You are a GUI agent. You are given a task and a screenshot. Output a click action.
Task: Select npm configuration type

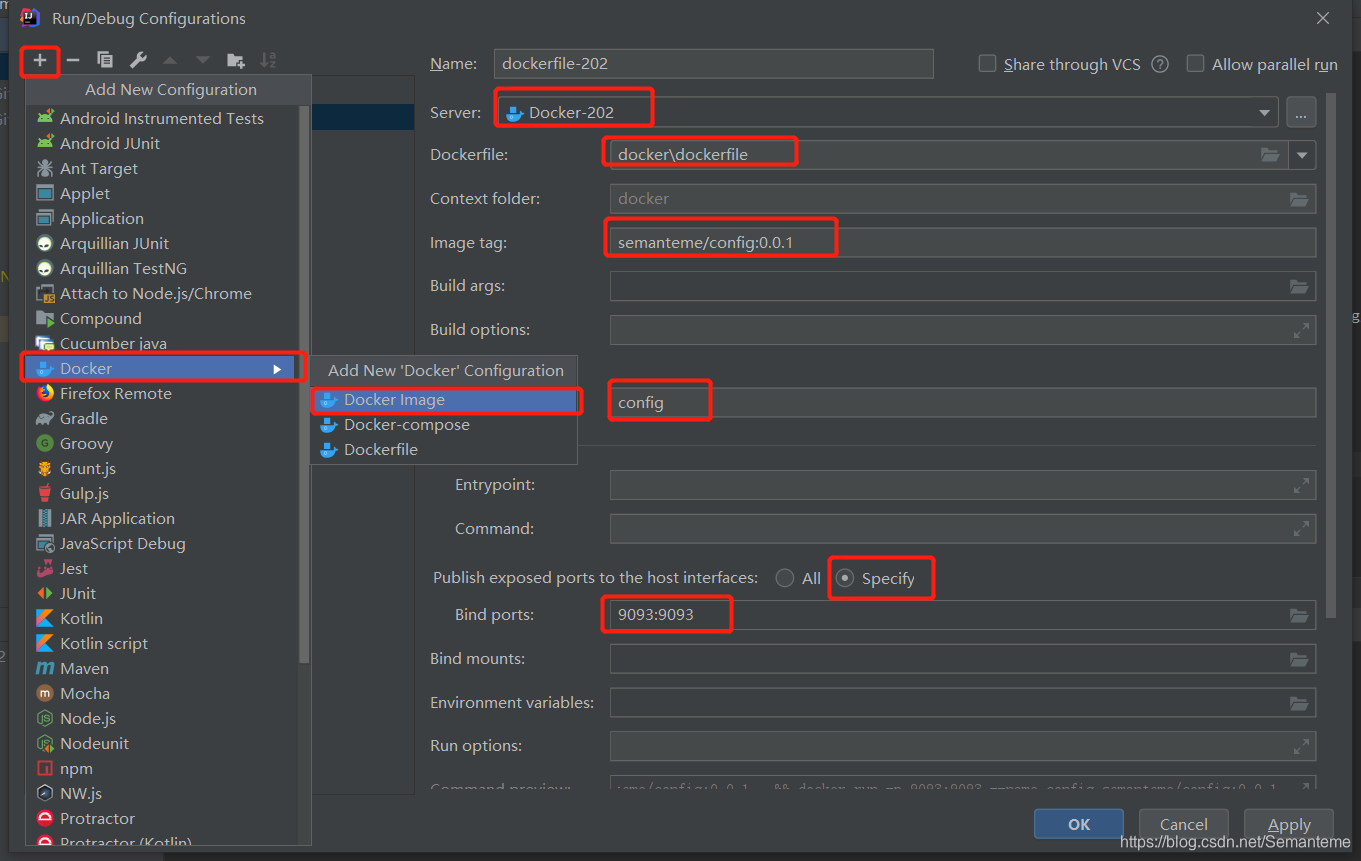(x=162, y=768)
